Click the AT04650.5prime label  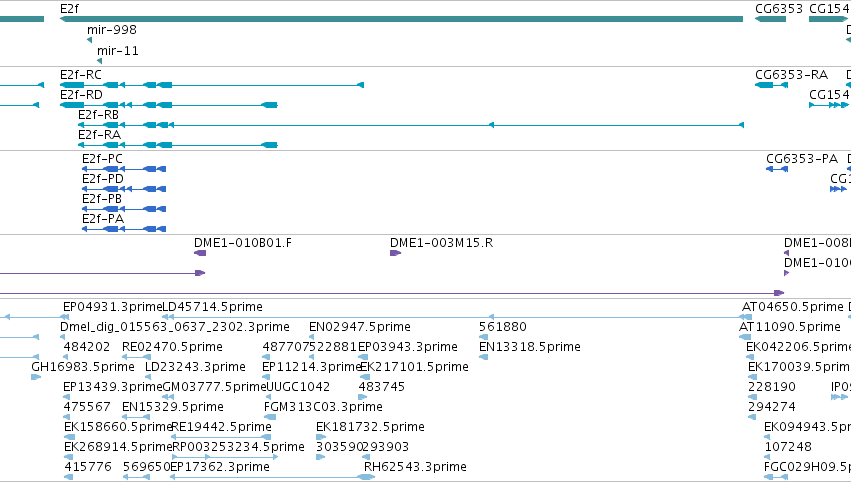pos(793,307)
